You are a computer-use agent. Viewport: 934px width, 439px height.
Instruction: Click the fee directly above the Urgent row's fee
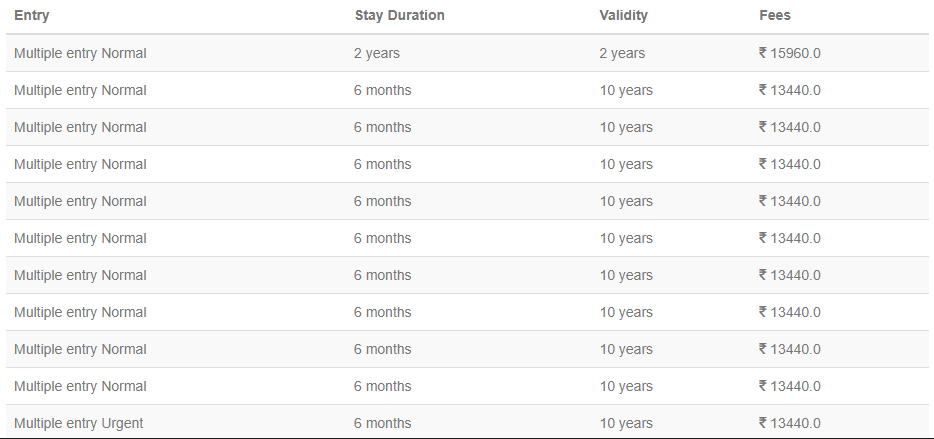pos(790,386)
